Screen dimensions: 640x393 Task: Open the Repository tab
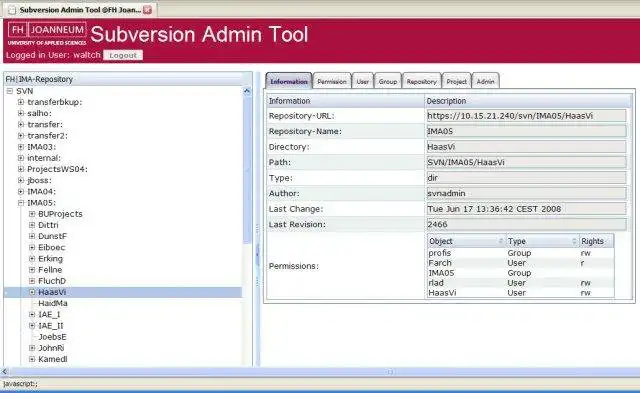coord(422,81)
